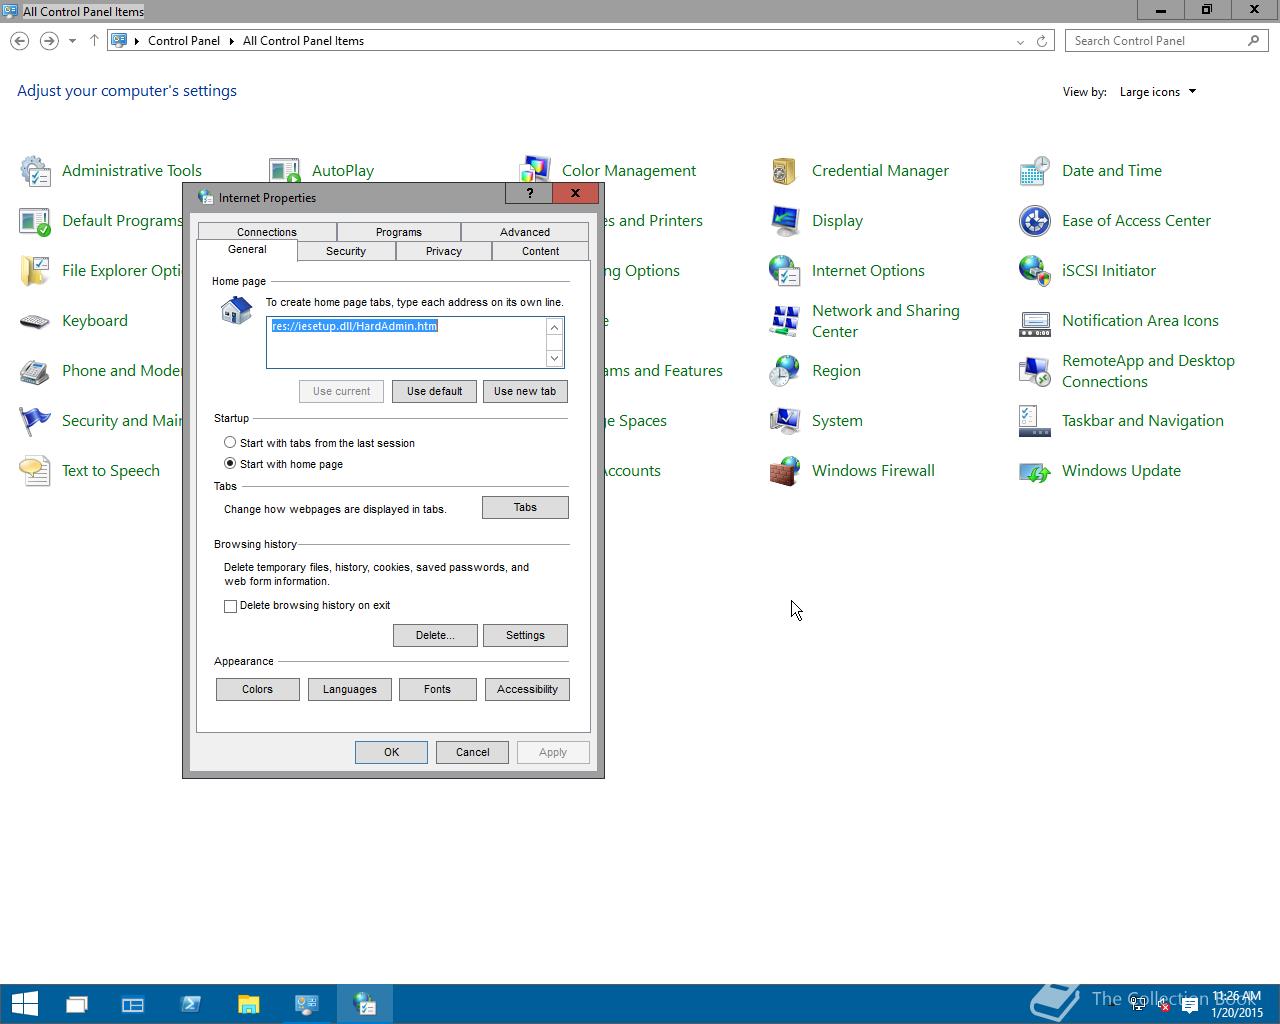Open Network and Sharing Center icon
Viewport: 1280px width, 1024px height.
click(785, 321)
